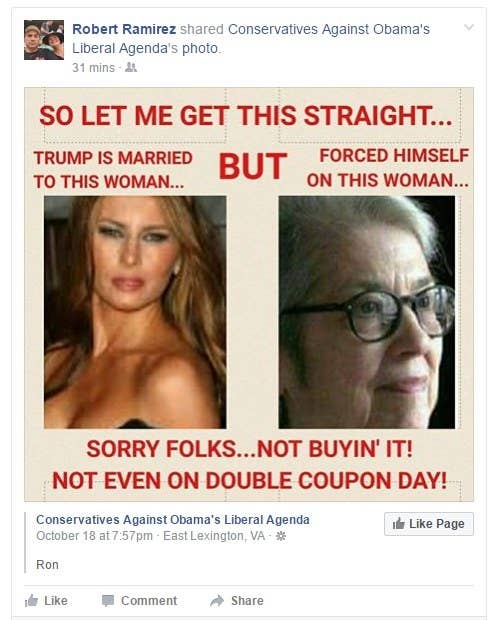The height and width of the screenshot is (620, 496).
Task: Open the shared meme image
Action: click(x=249, y=294)
